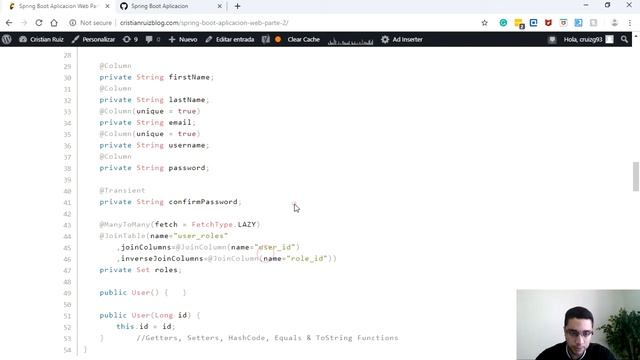Open a new browser tab with plus
640x360 pixels.
[238, 6]
